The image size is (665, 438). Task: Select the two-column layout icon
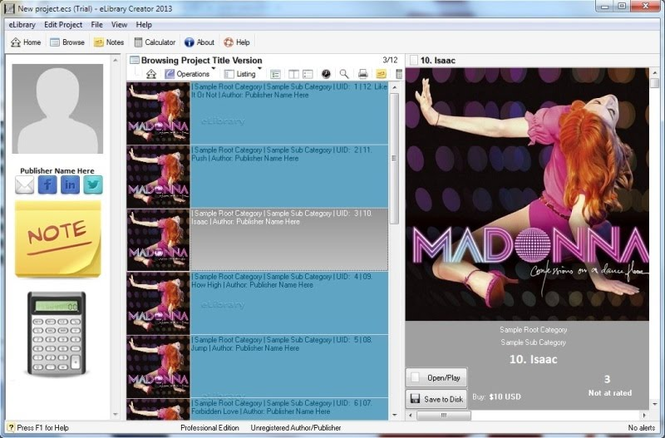click(293, 74)
